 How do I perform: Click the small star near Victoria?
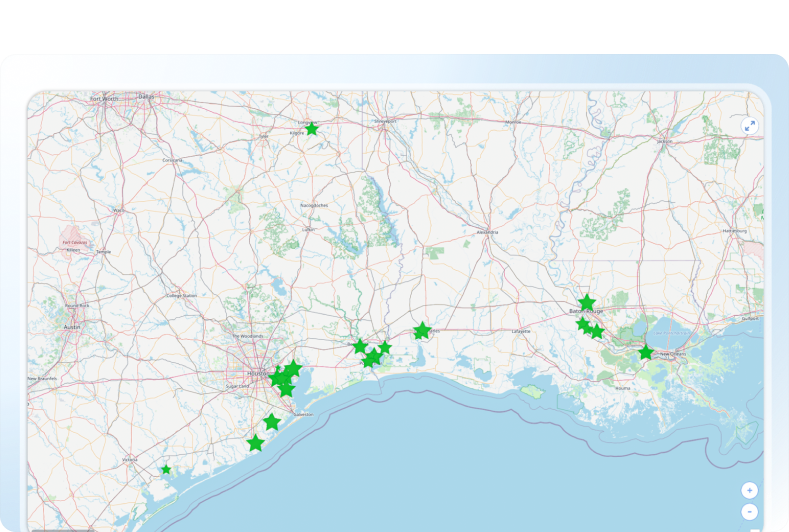[166, 469]
